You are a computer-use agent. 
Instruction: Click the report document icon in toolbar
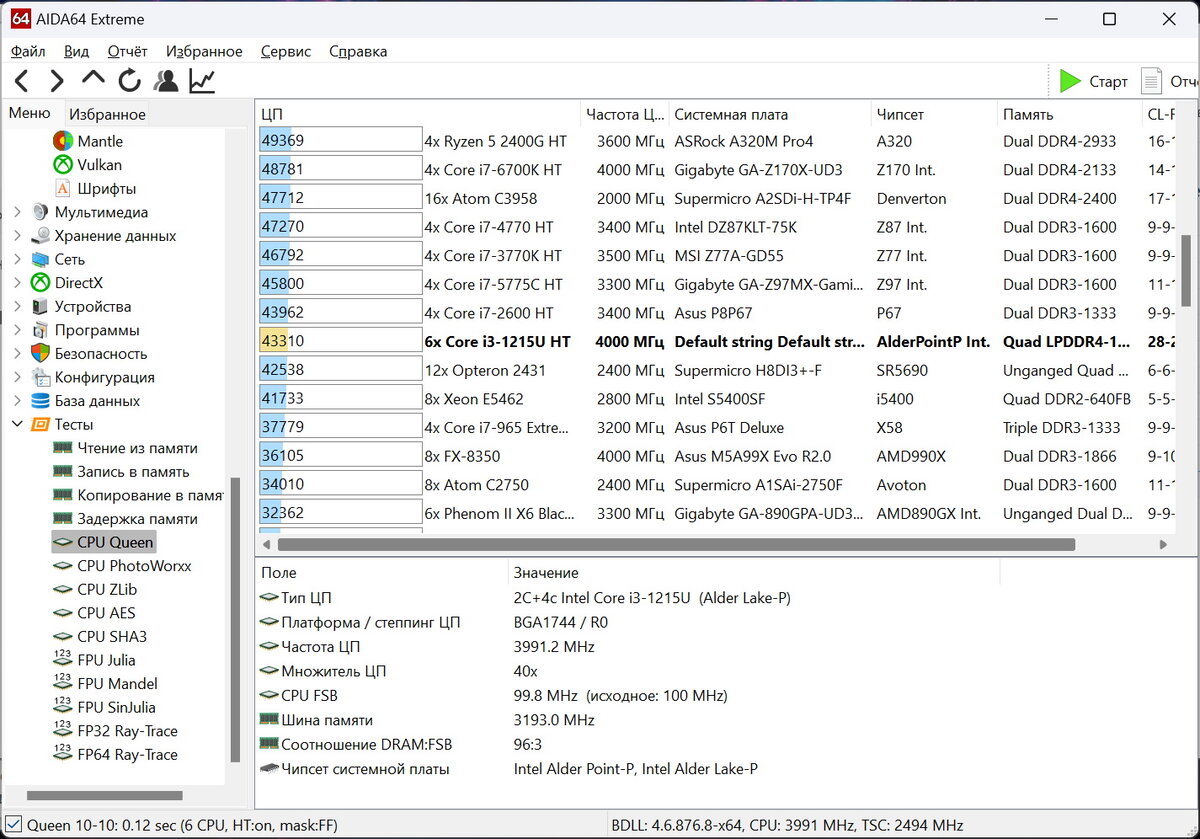pos(1152,81)
